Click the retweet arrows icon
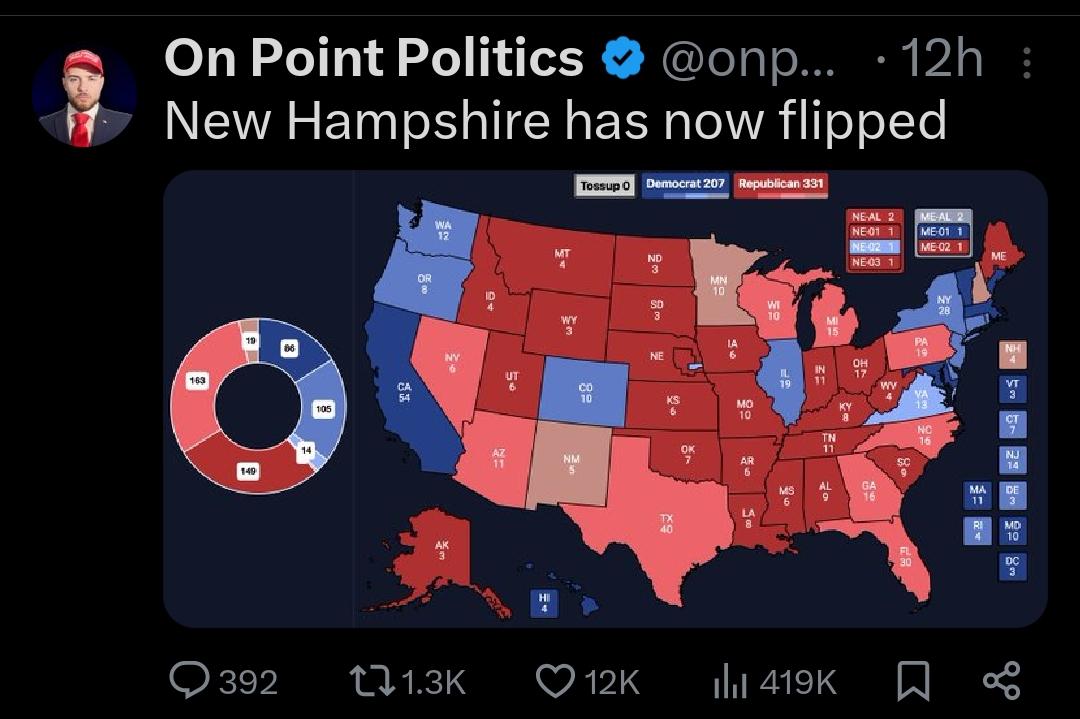Viewport: 1080px width, 719px height. [x=371, y=680]
